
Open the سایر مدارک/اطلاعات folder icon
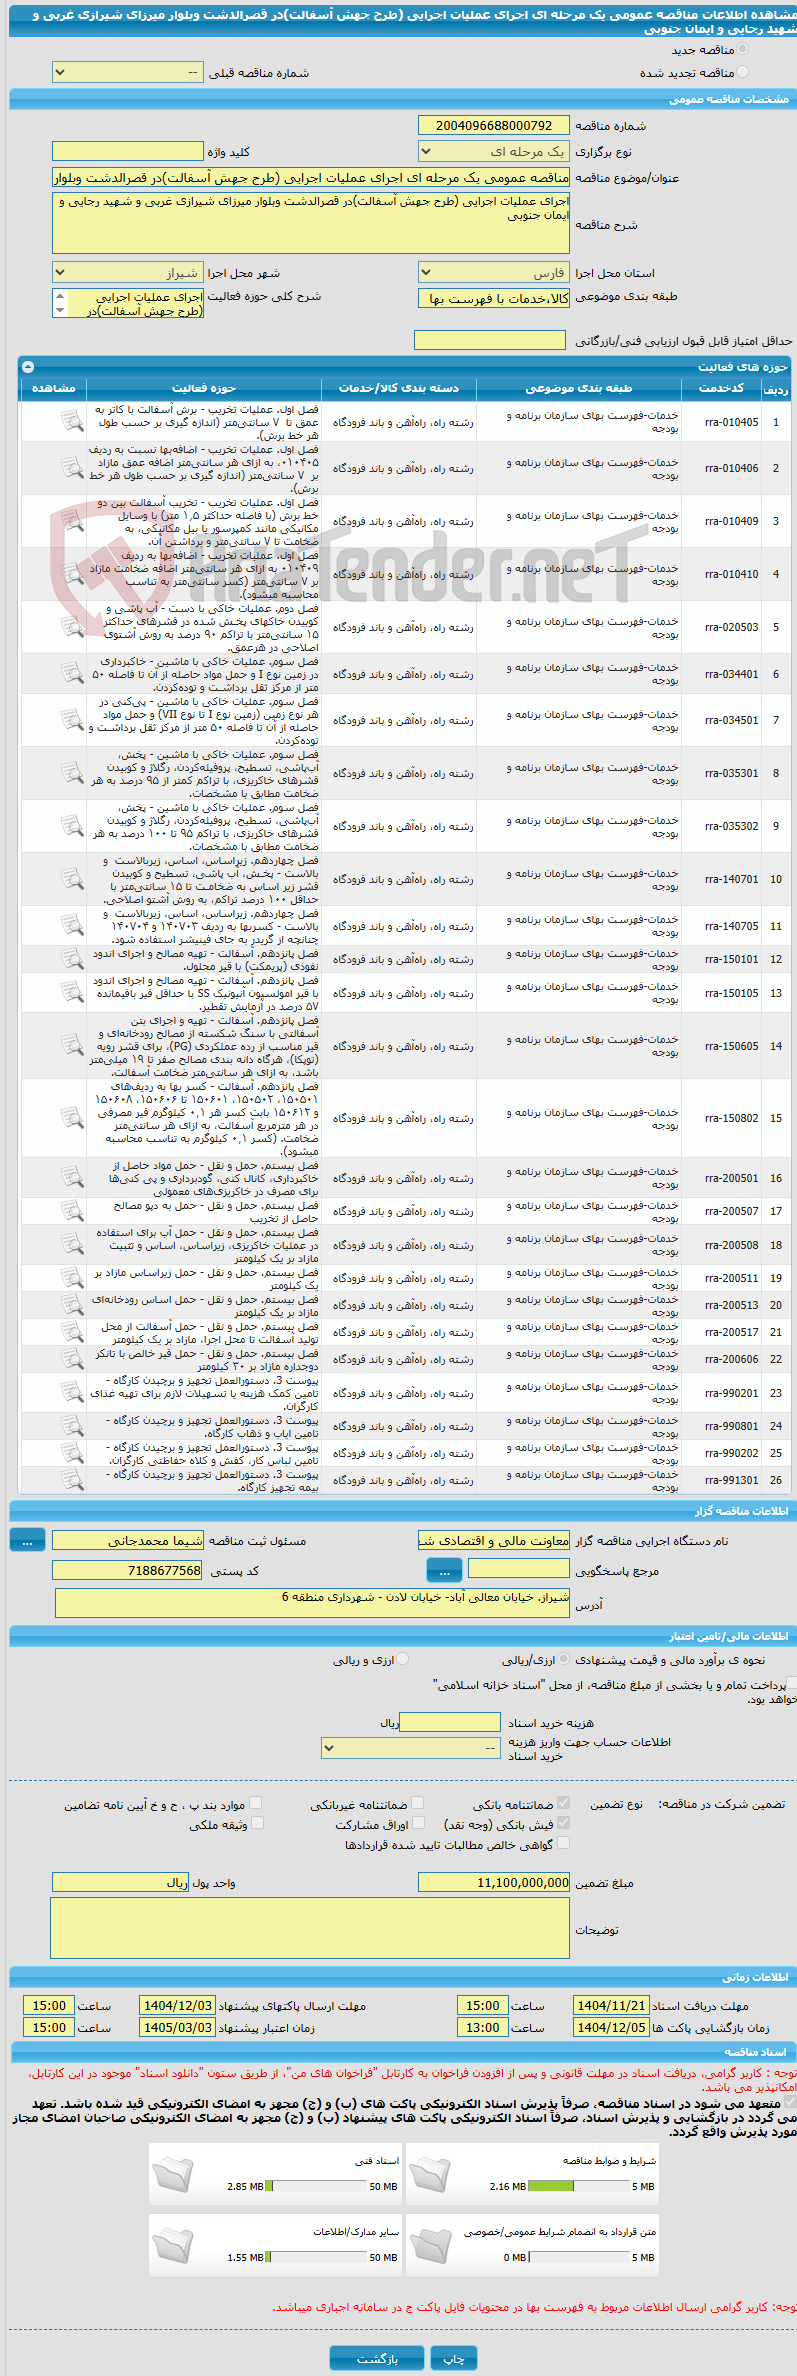click(x=173, y=2246)
